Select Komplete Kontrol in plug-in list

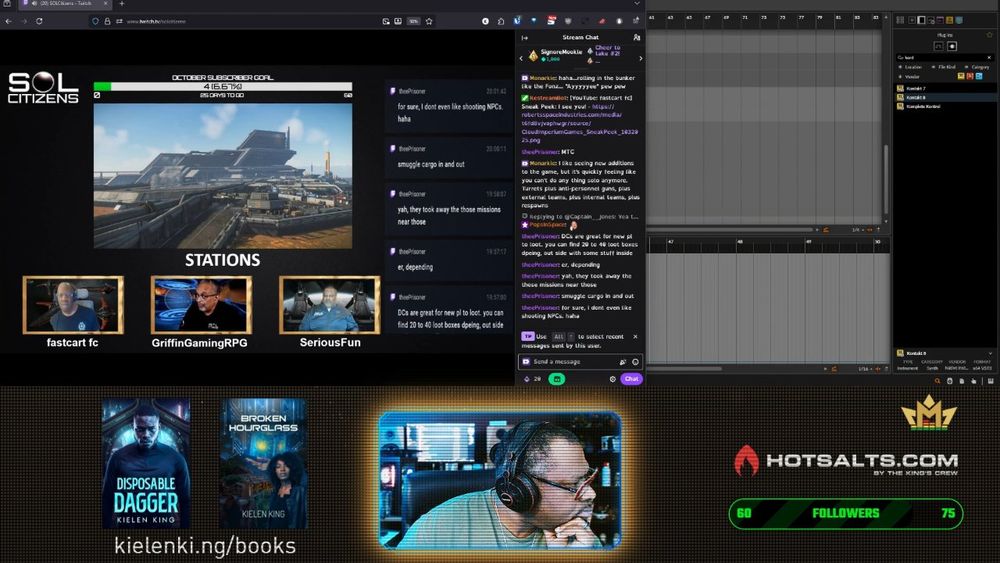pos(946,106)
